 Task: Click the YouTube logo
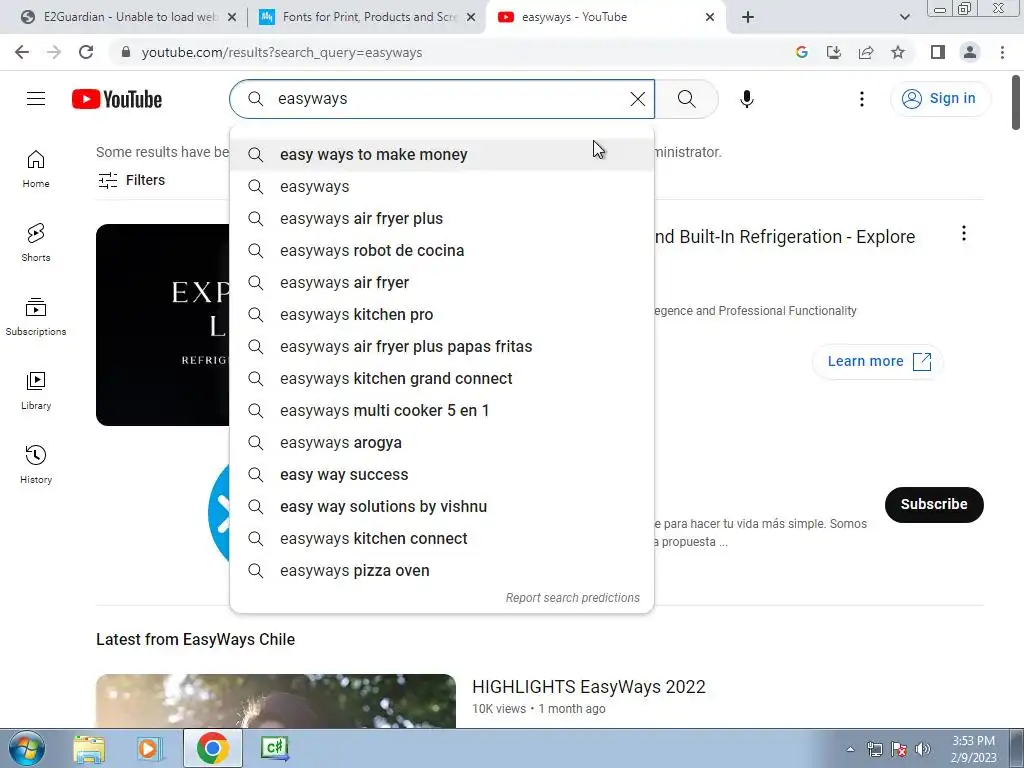click(117, 99)
